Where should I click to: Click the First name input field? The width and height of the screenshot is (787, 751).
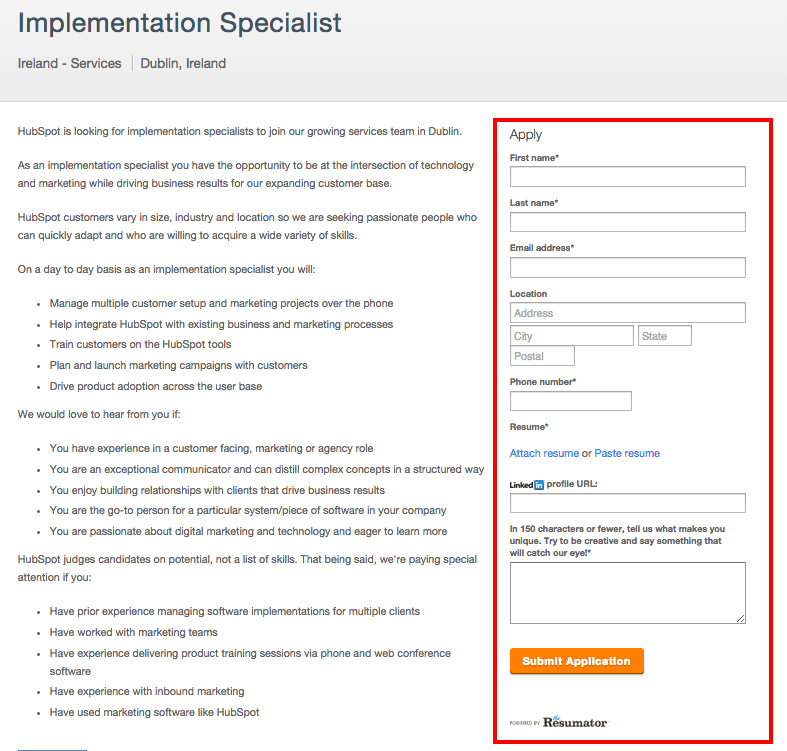tap(627, 177)
